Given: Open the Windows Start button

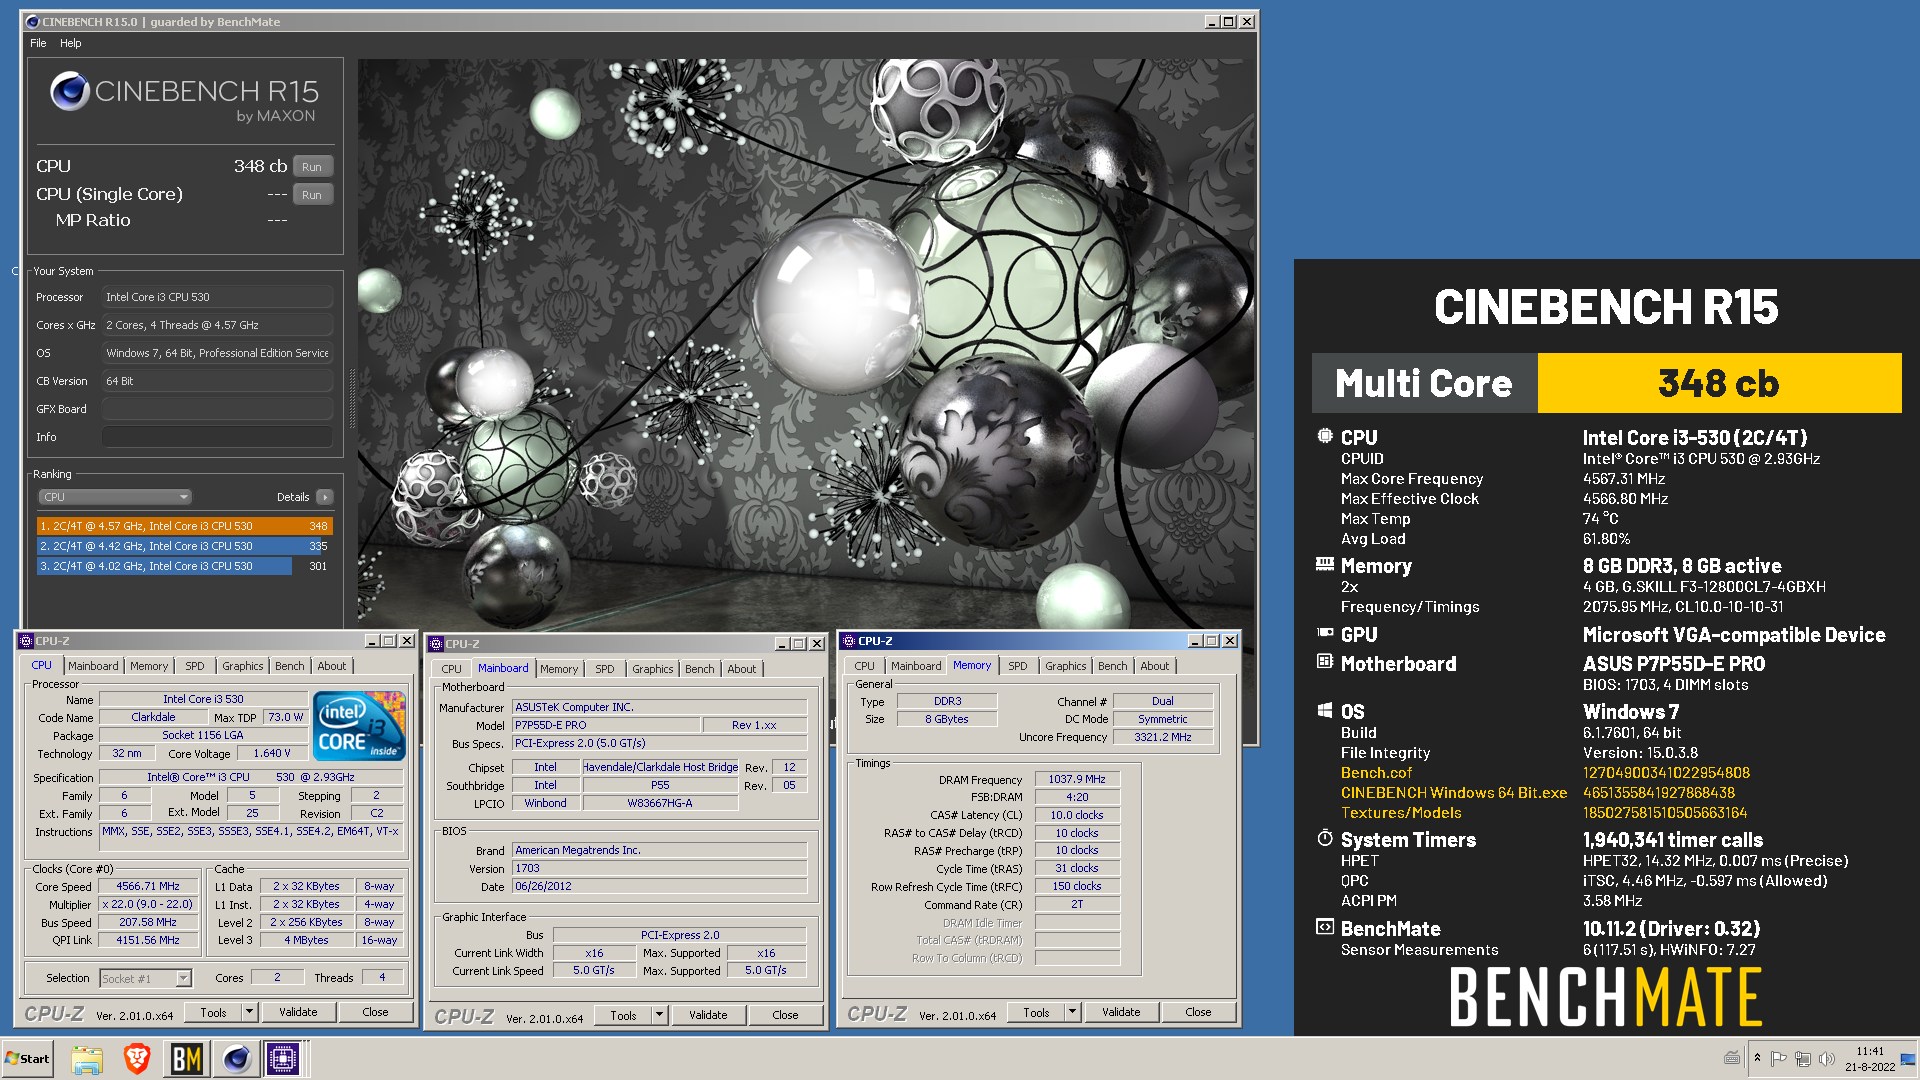Looking at the screenshot, I should tap(28, 1059).
